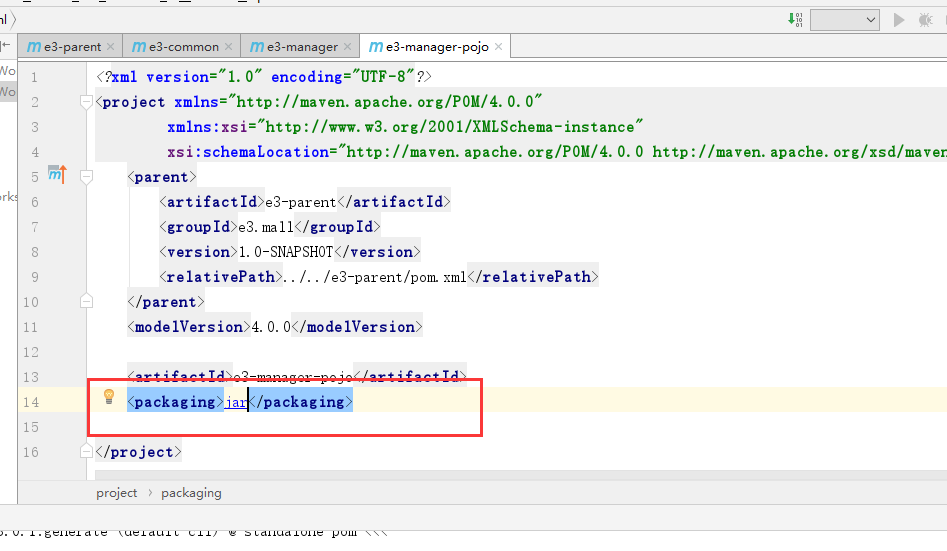
Task: Switch to the e3-parent tab
Action: (x=72, y=47)
